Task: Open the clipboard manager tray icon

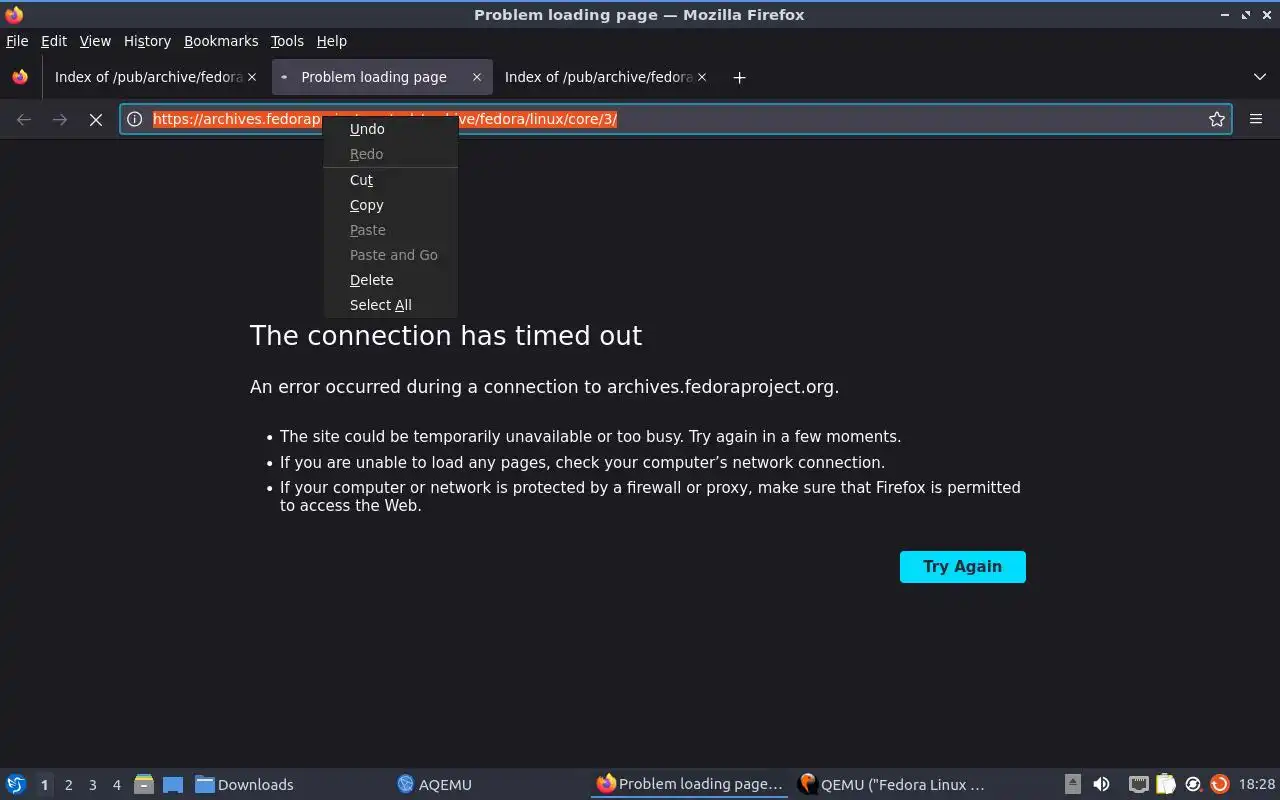Action: (x=1165, y=784)
